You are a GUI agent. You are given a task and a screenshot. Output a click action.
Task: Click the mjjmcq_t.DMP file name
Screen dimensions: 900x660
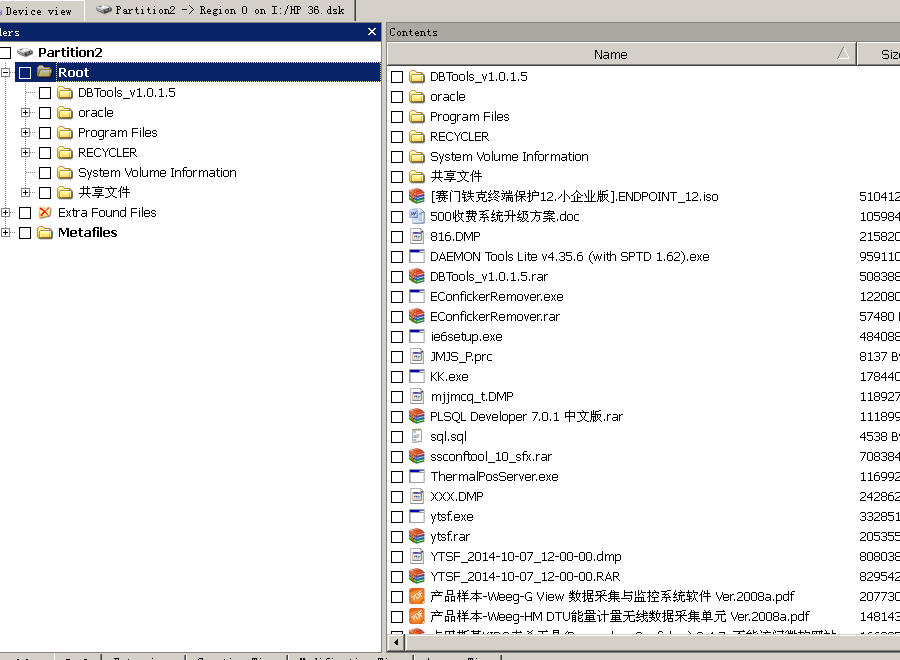472,397
